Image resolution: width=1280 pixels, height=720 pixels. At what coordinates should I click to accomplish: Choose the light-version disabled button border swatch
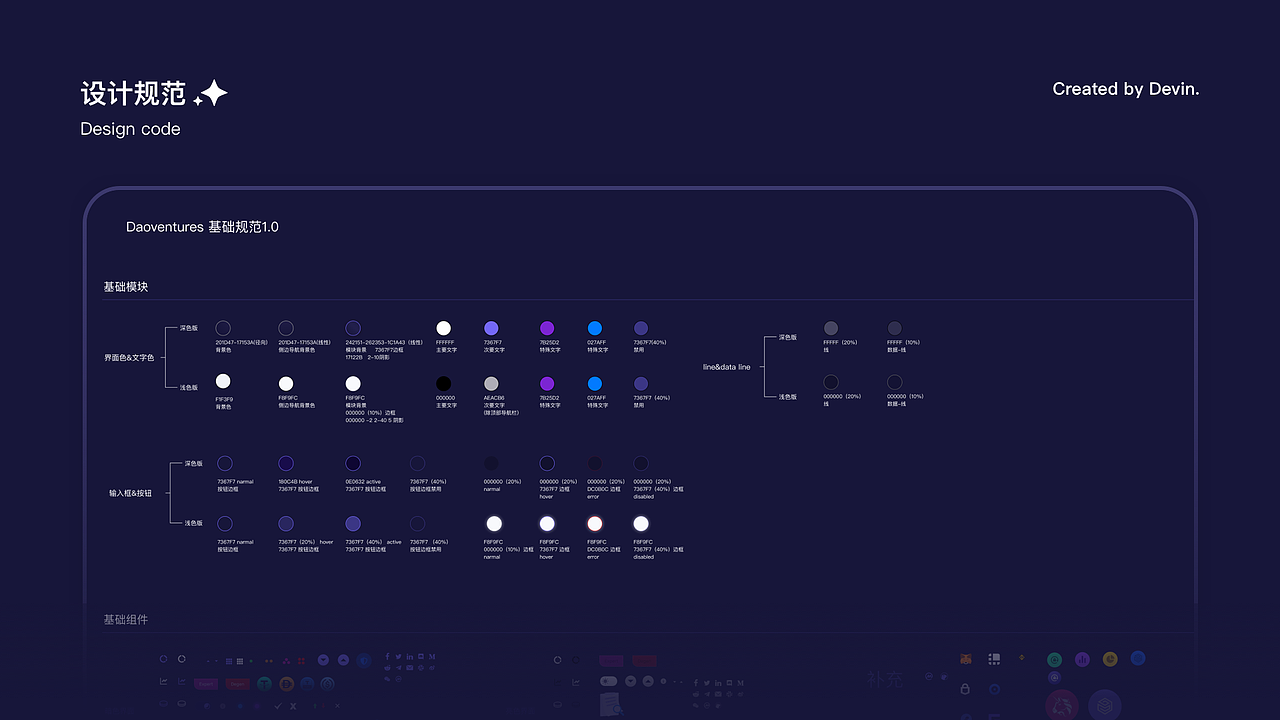pyautogui.click(x=417, y=523)
